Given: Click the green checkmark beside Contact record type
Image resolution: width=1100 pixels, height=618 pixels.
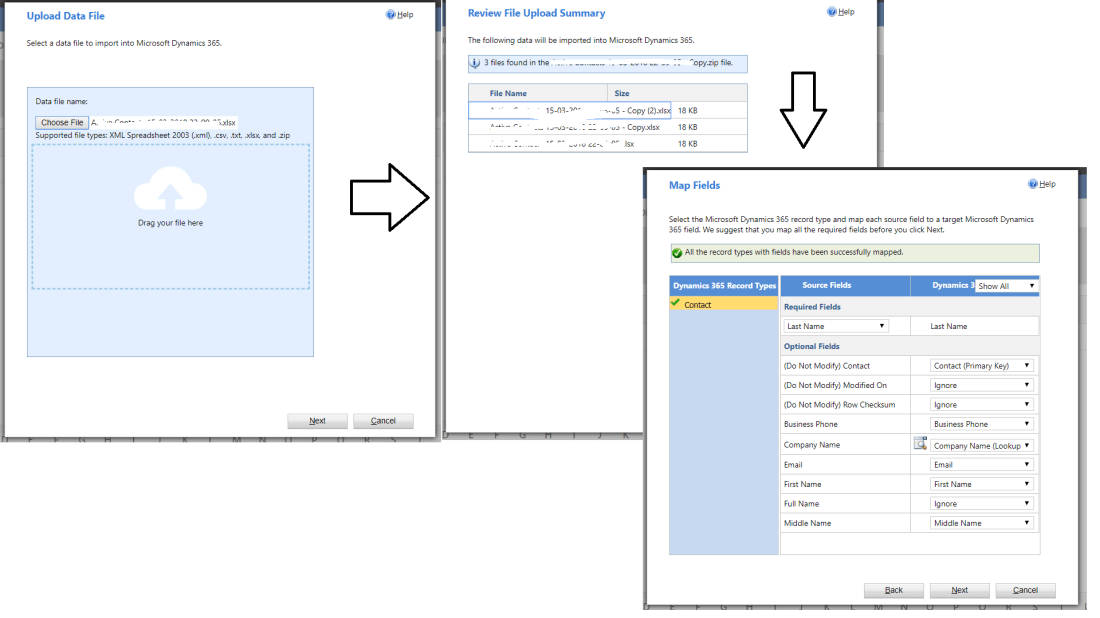Looking at the screenshot, I should tap(676, 303).
